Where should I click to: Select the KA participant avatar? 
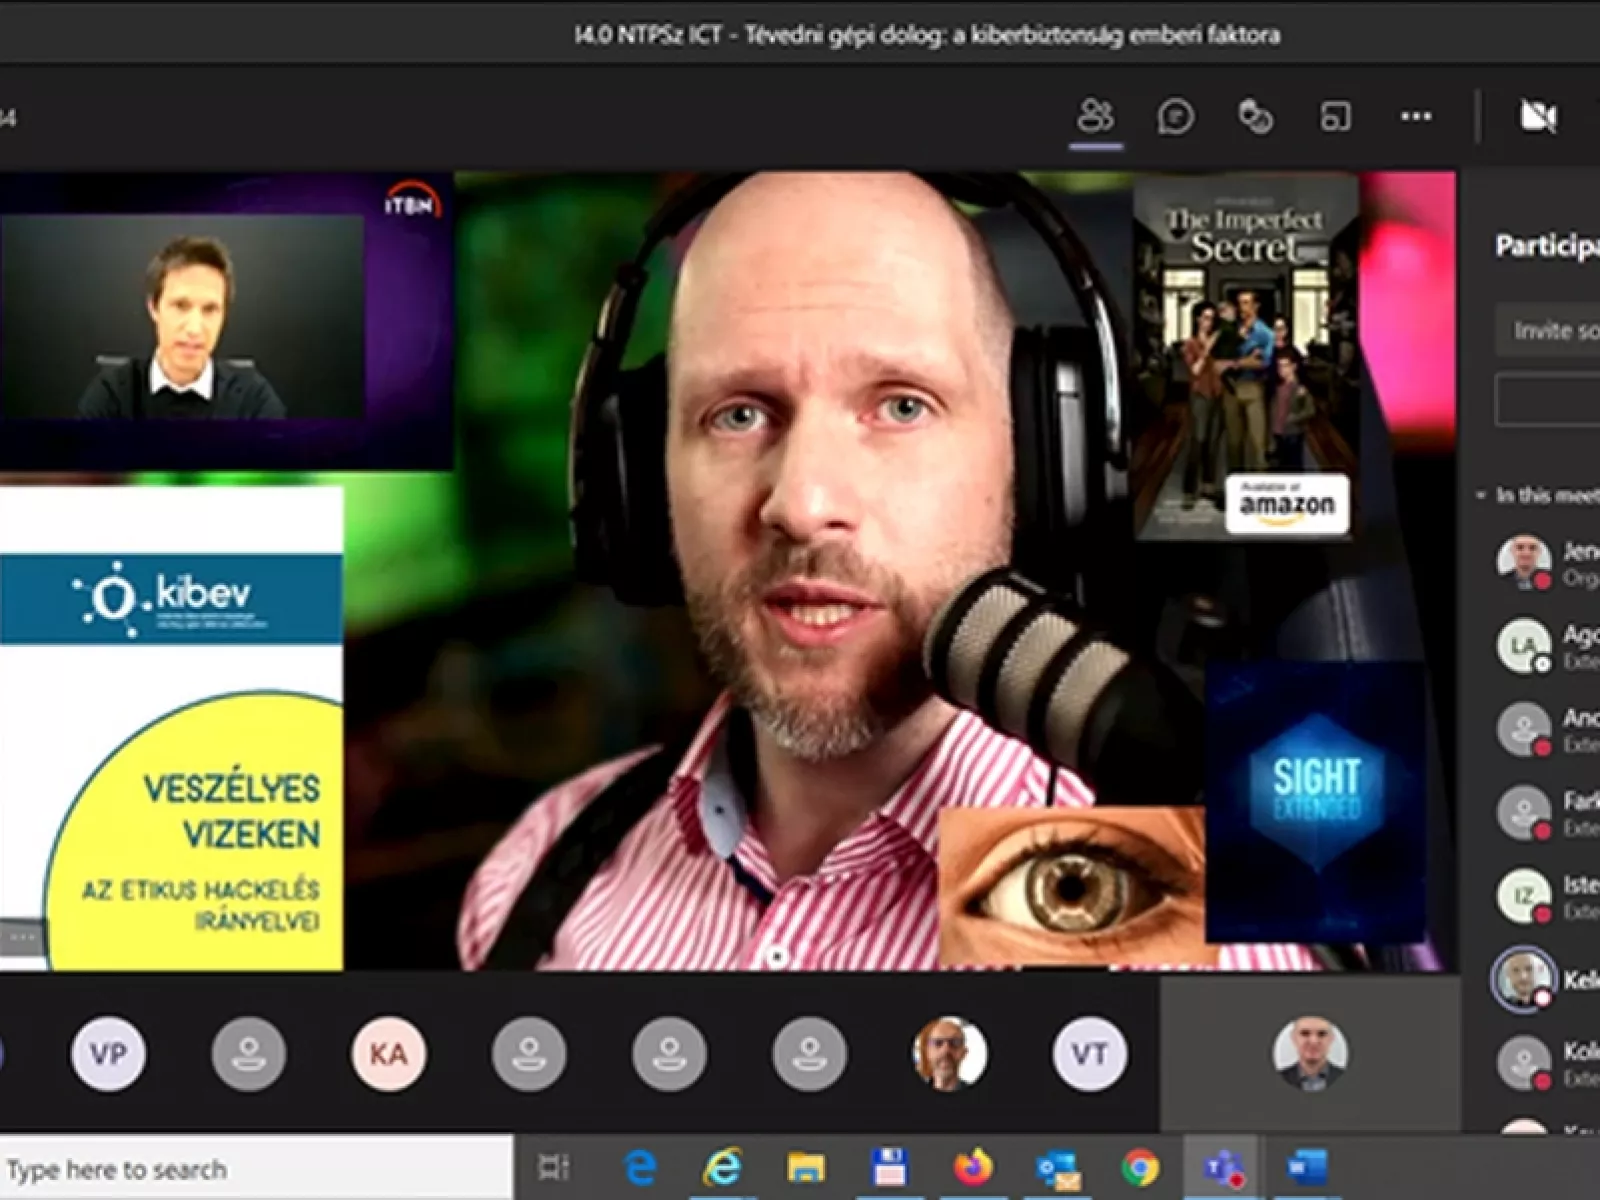(388, 1053)
